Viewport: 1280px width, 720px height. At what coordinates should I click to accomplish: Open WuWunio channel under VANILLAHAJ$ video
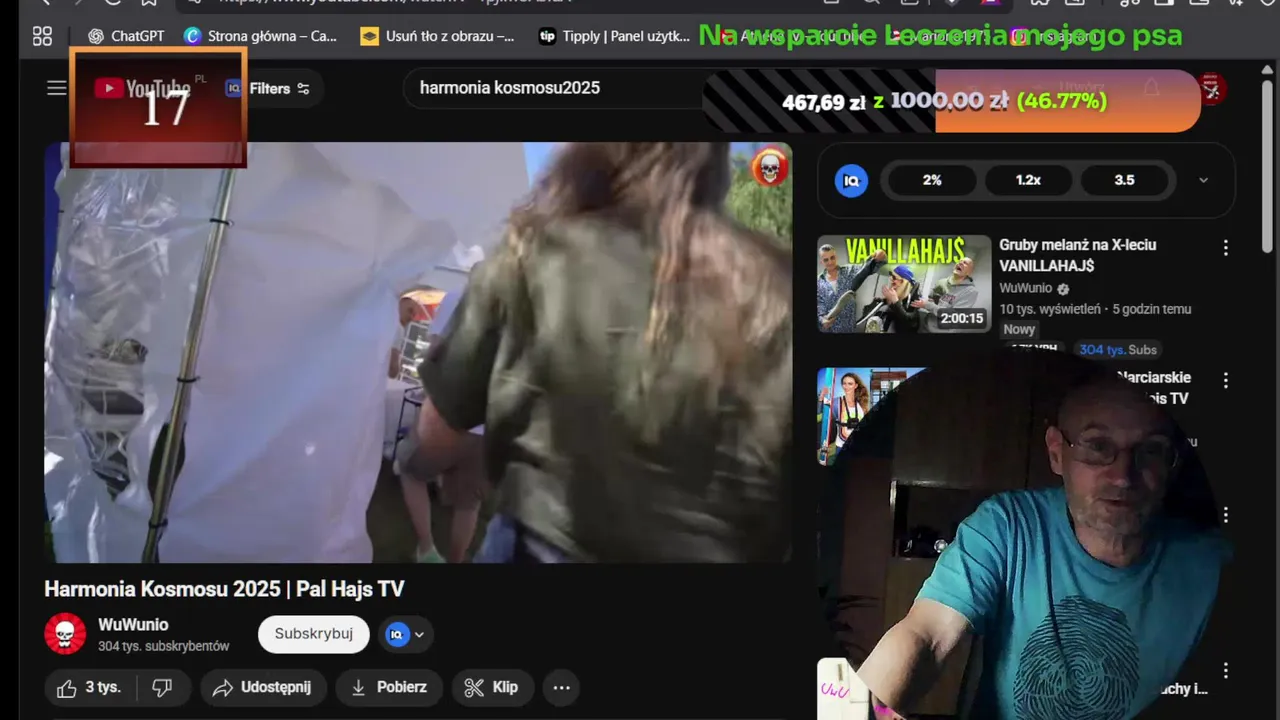click(1026, 288)
